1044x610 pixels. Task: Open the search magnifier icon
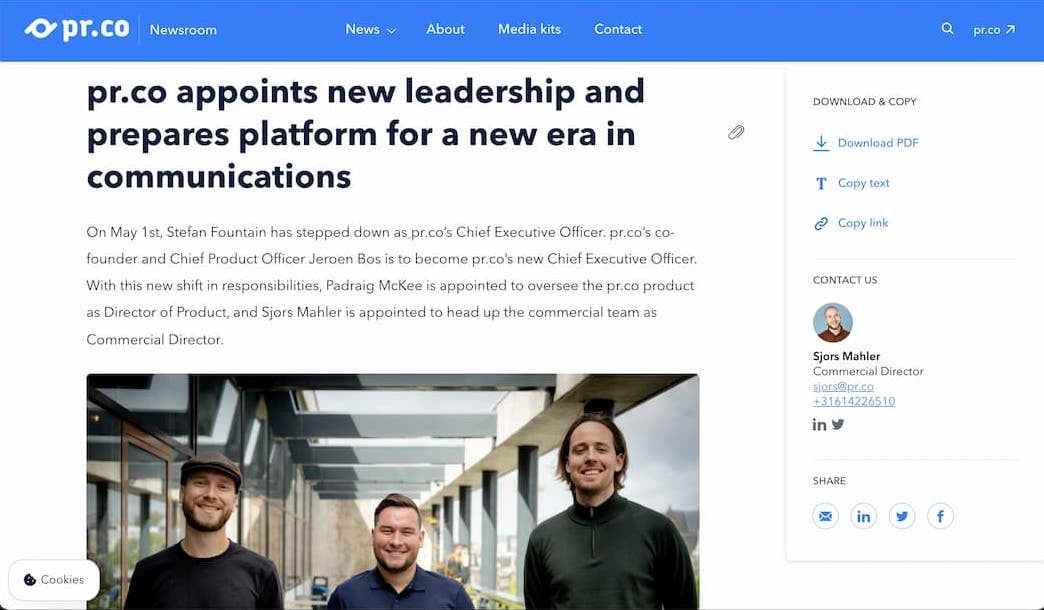(947, 29)
